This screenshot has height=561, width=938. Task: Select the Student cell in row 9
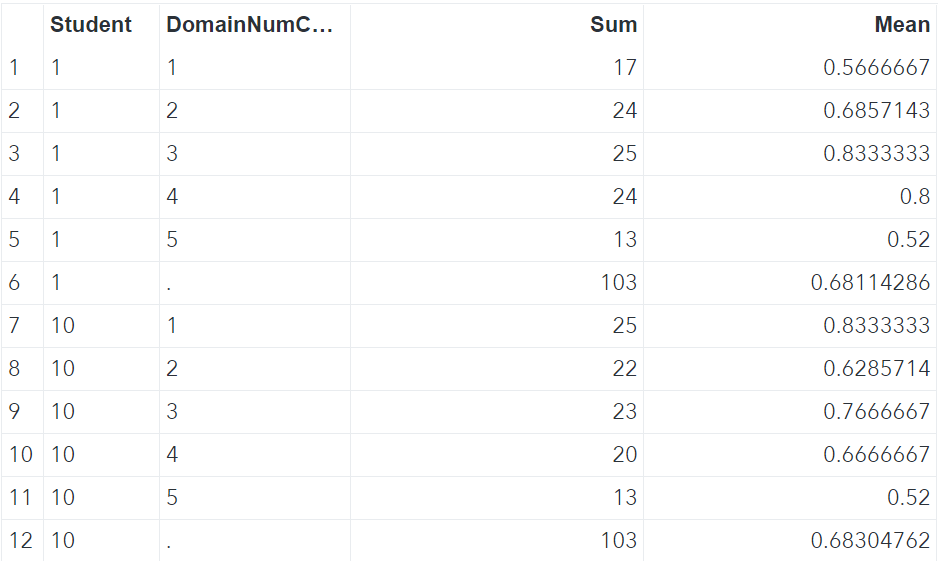coord(63,412)
